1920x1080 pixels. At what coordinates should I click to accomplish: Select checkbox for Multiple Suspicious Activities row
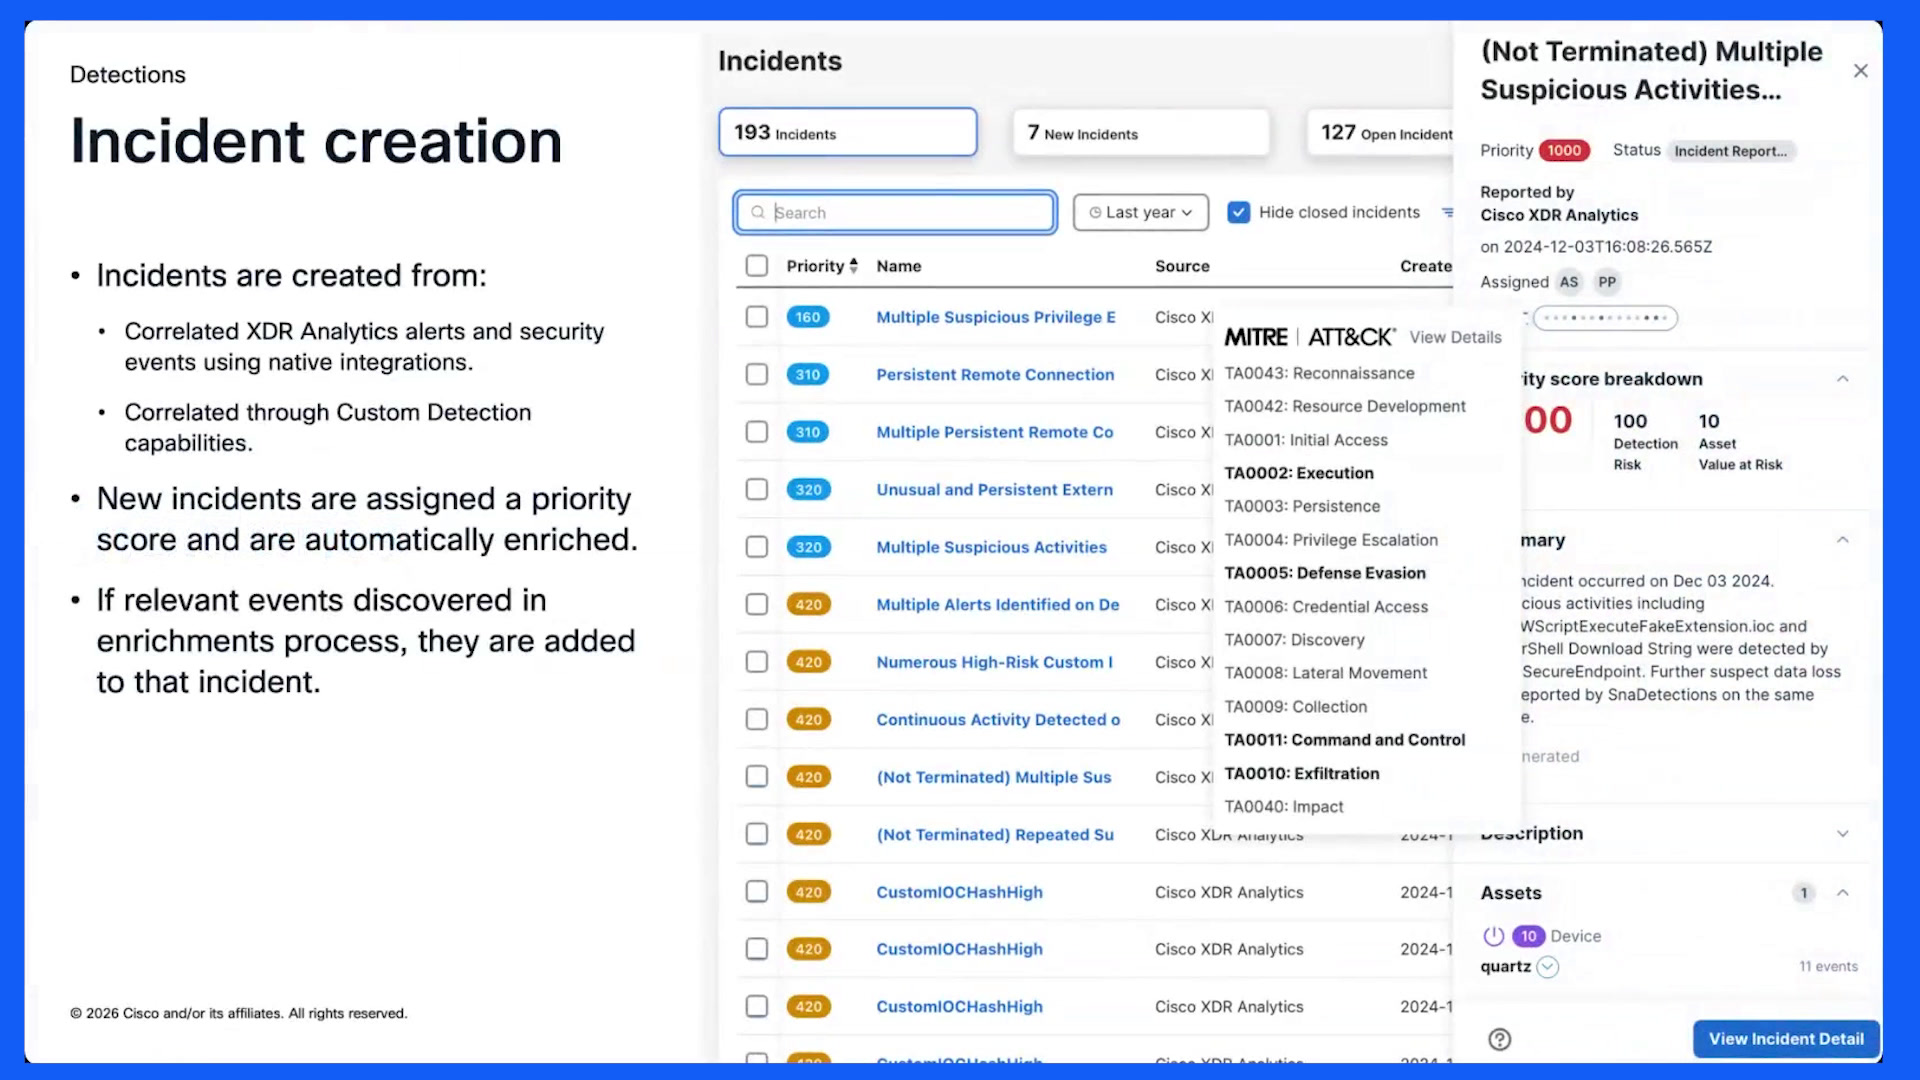point(757,547)
